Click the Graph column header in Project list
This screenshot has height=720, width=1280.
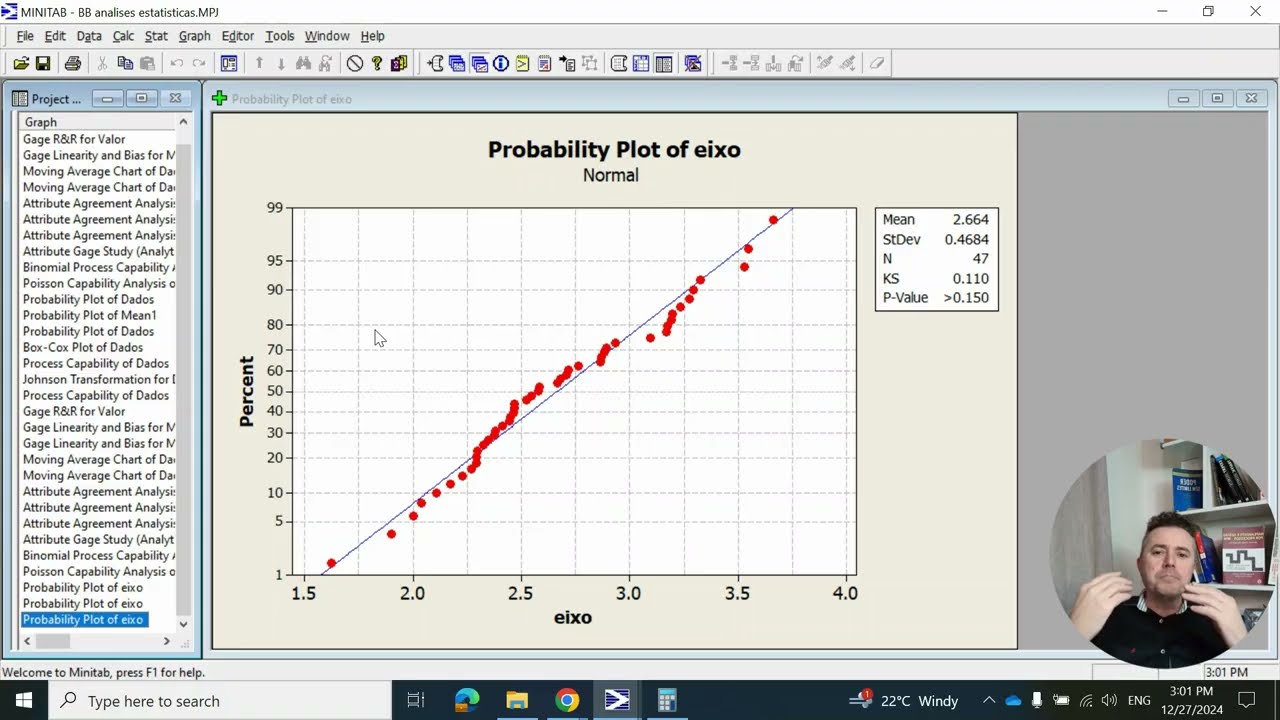pyautogui.click(x=97, y=122)
